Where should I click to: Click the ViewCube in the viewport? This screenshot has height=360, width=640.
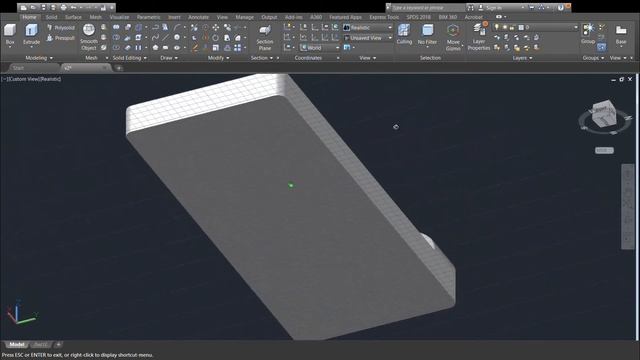pyautogui.click(x=603, y=113)
